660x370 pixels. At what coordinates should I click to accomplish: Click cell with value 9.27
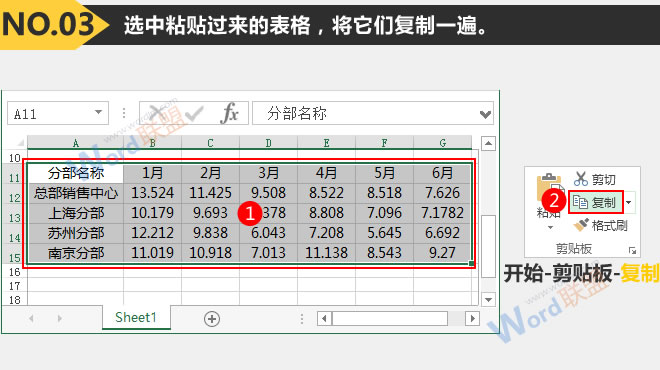click(x=442, y=253)
